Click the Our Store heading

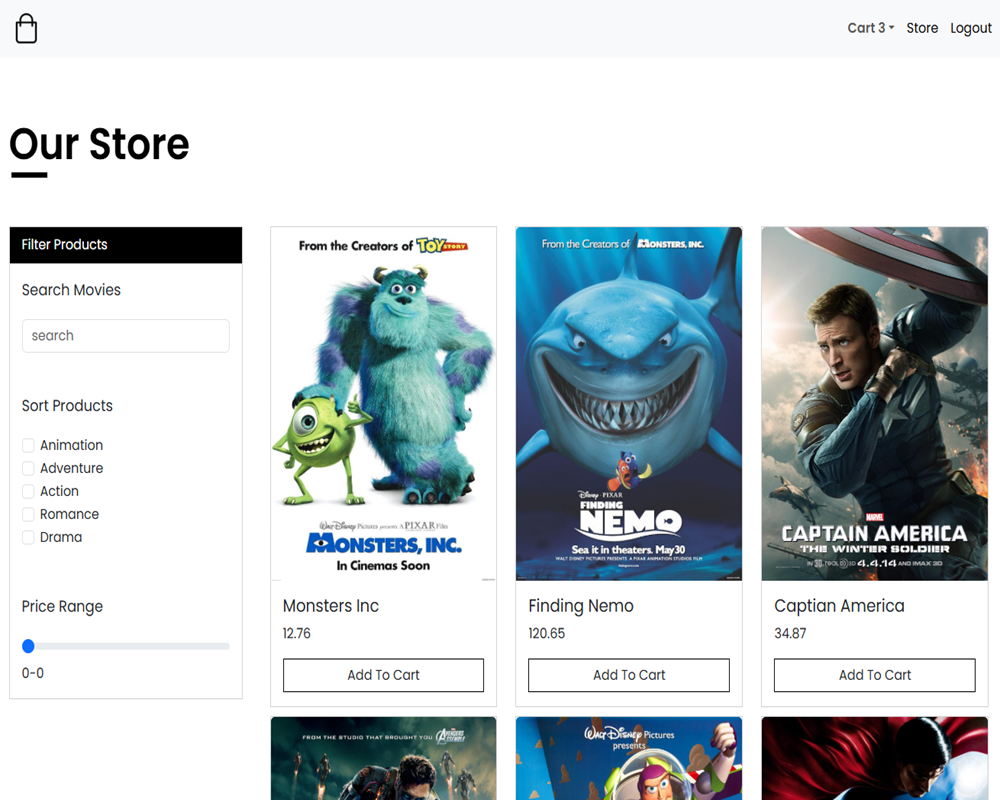click(x=99, y=144)
